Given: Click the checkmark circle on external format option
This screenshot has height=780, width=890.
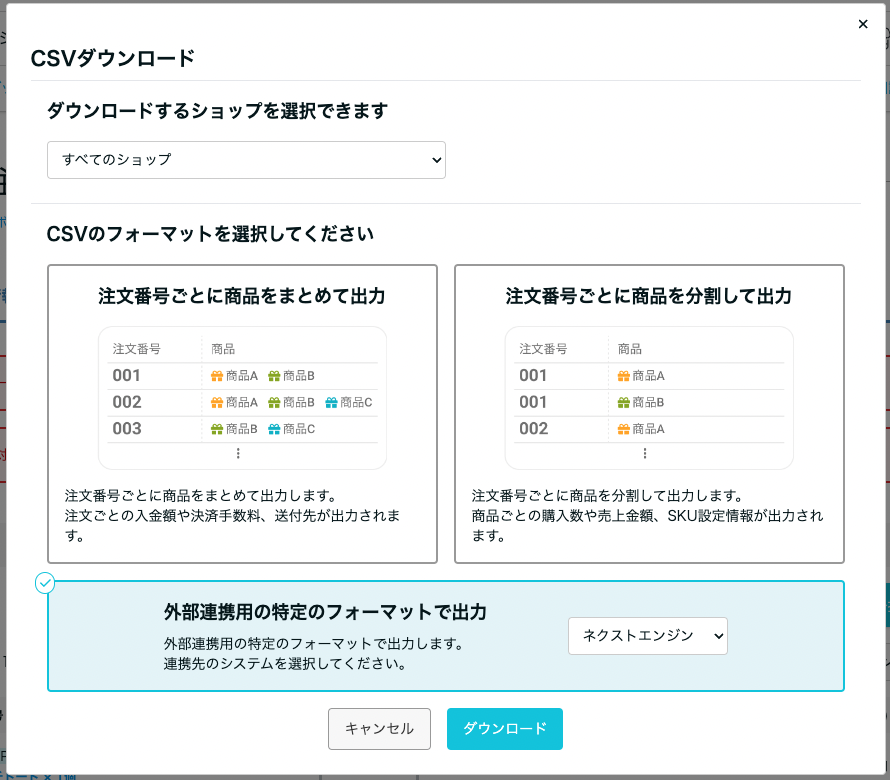Looking at the screenshot, I should [x=45, y=583].
